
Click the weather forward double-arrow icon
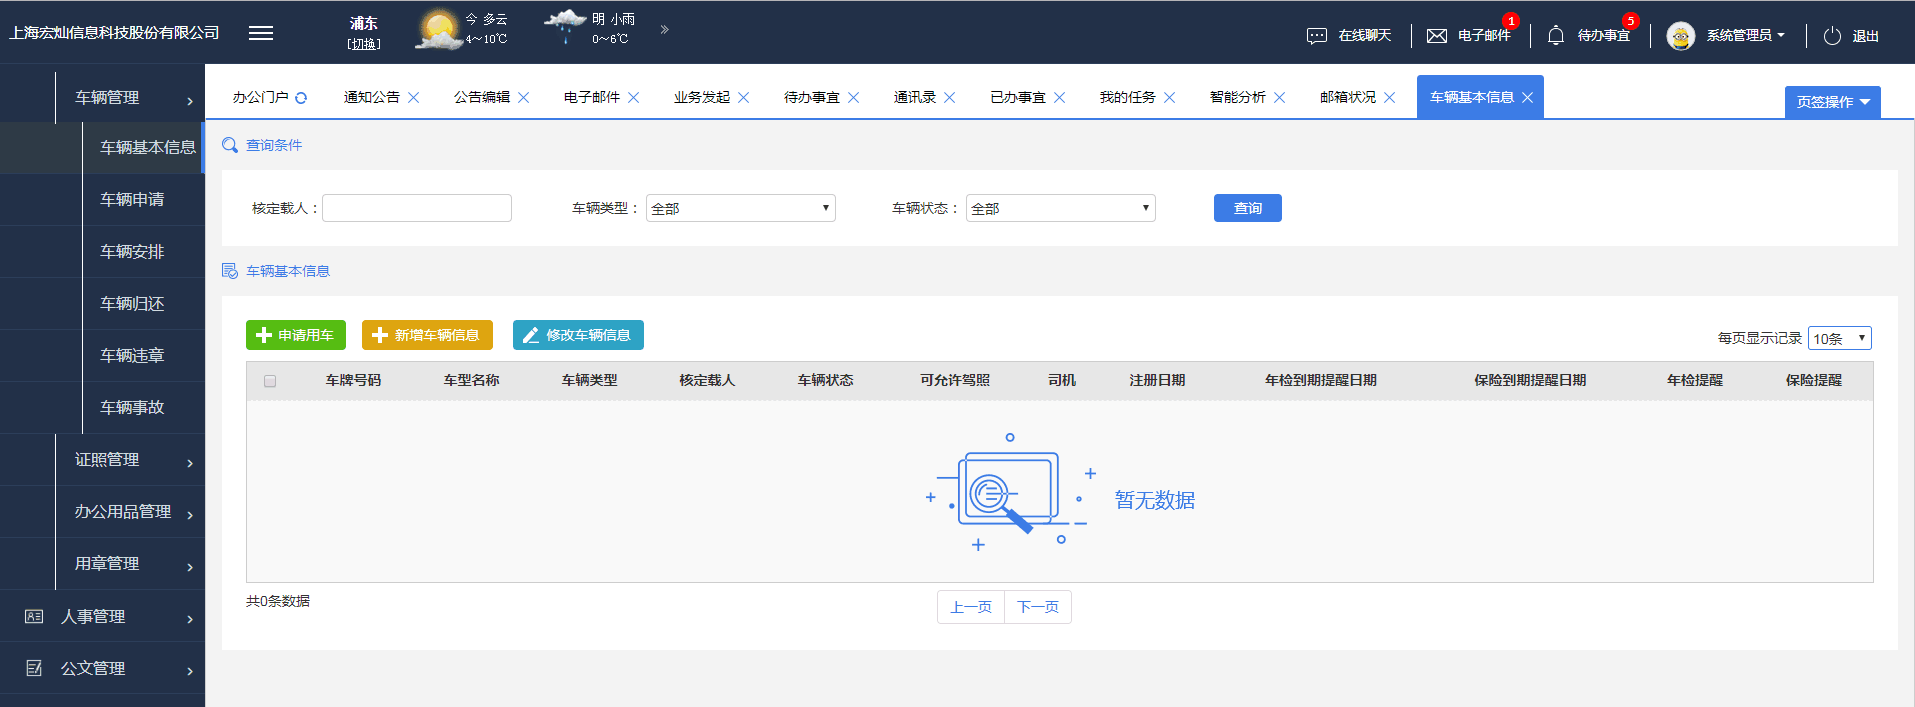click(664, 30)
